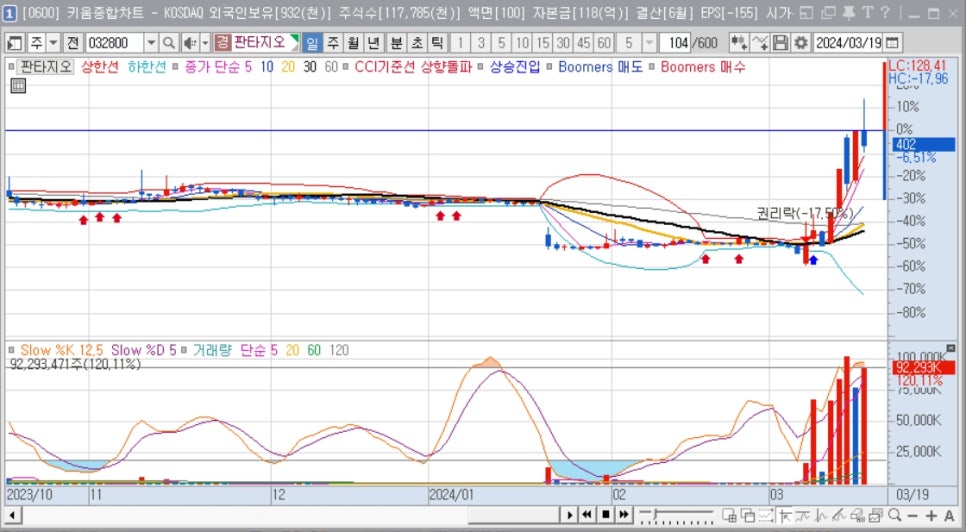
Task: Click the T font icon in title bar
Action: click(x=867, y=12)
